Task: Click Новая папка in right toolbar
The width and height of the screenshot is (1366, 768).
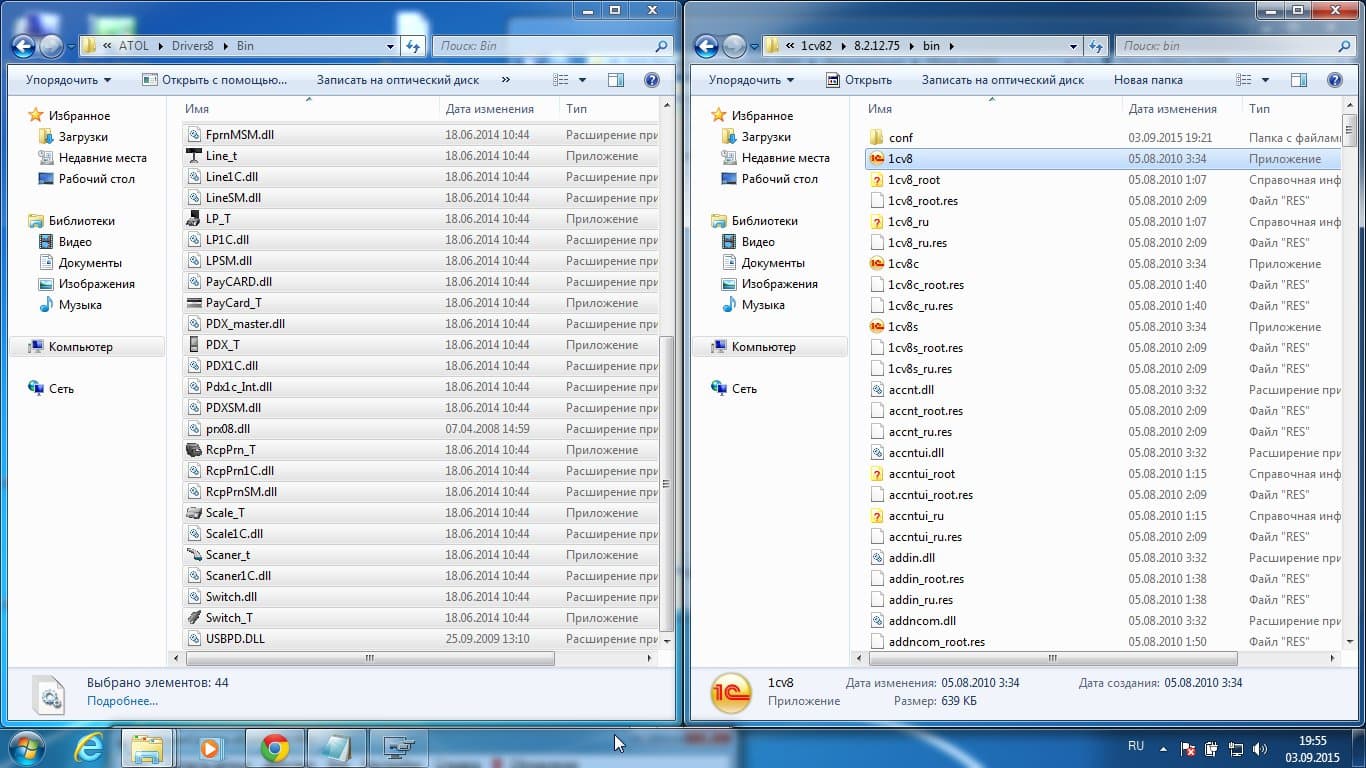Action: tap(1148, 80)
